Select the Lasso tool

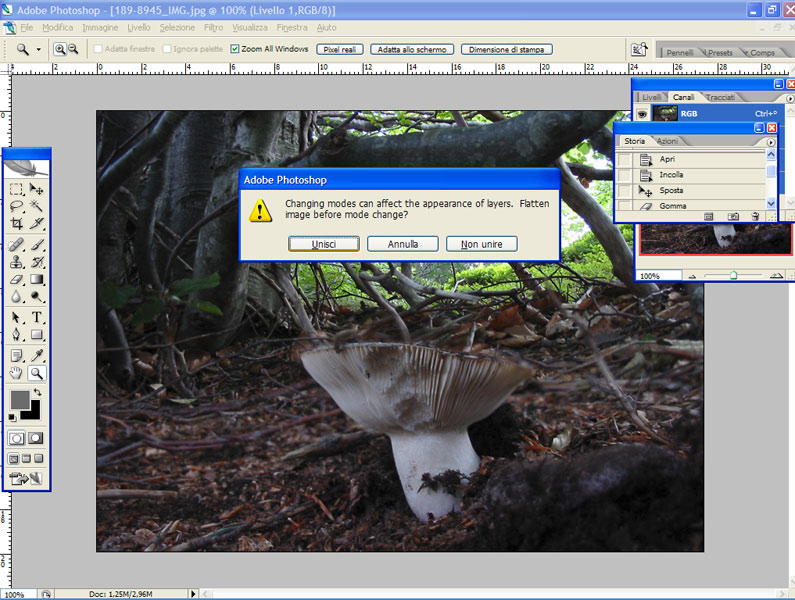tap(16, 206)
